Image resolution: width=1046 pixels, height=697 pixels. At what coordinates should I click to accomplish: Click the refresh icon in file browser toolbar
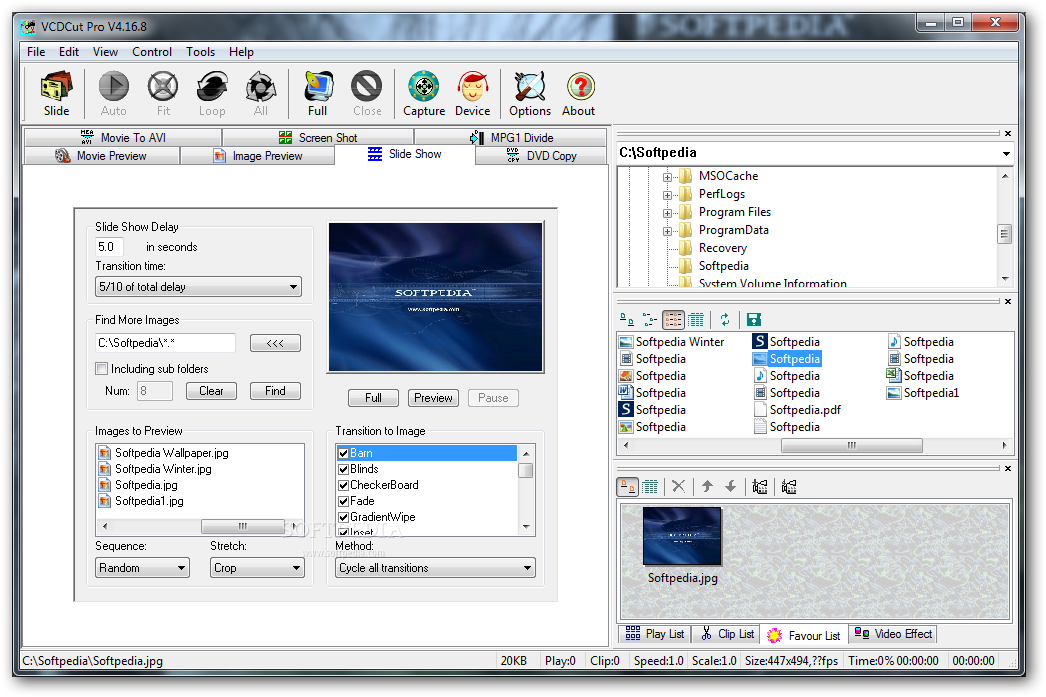[x=725, y=320]
